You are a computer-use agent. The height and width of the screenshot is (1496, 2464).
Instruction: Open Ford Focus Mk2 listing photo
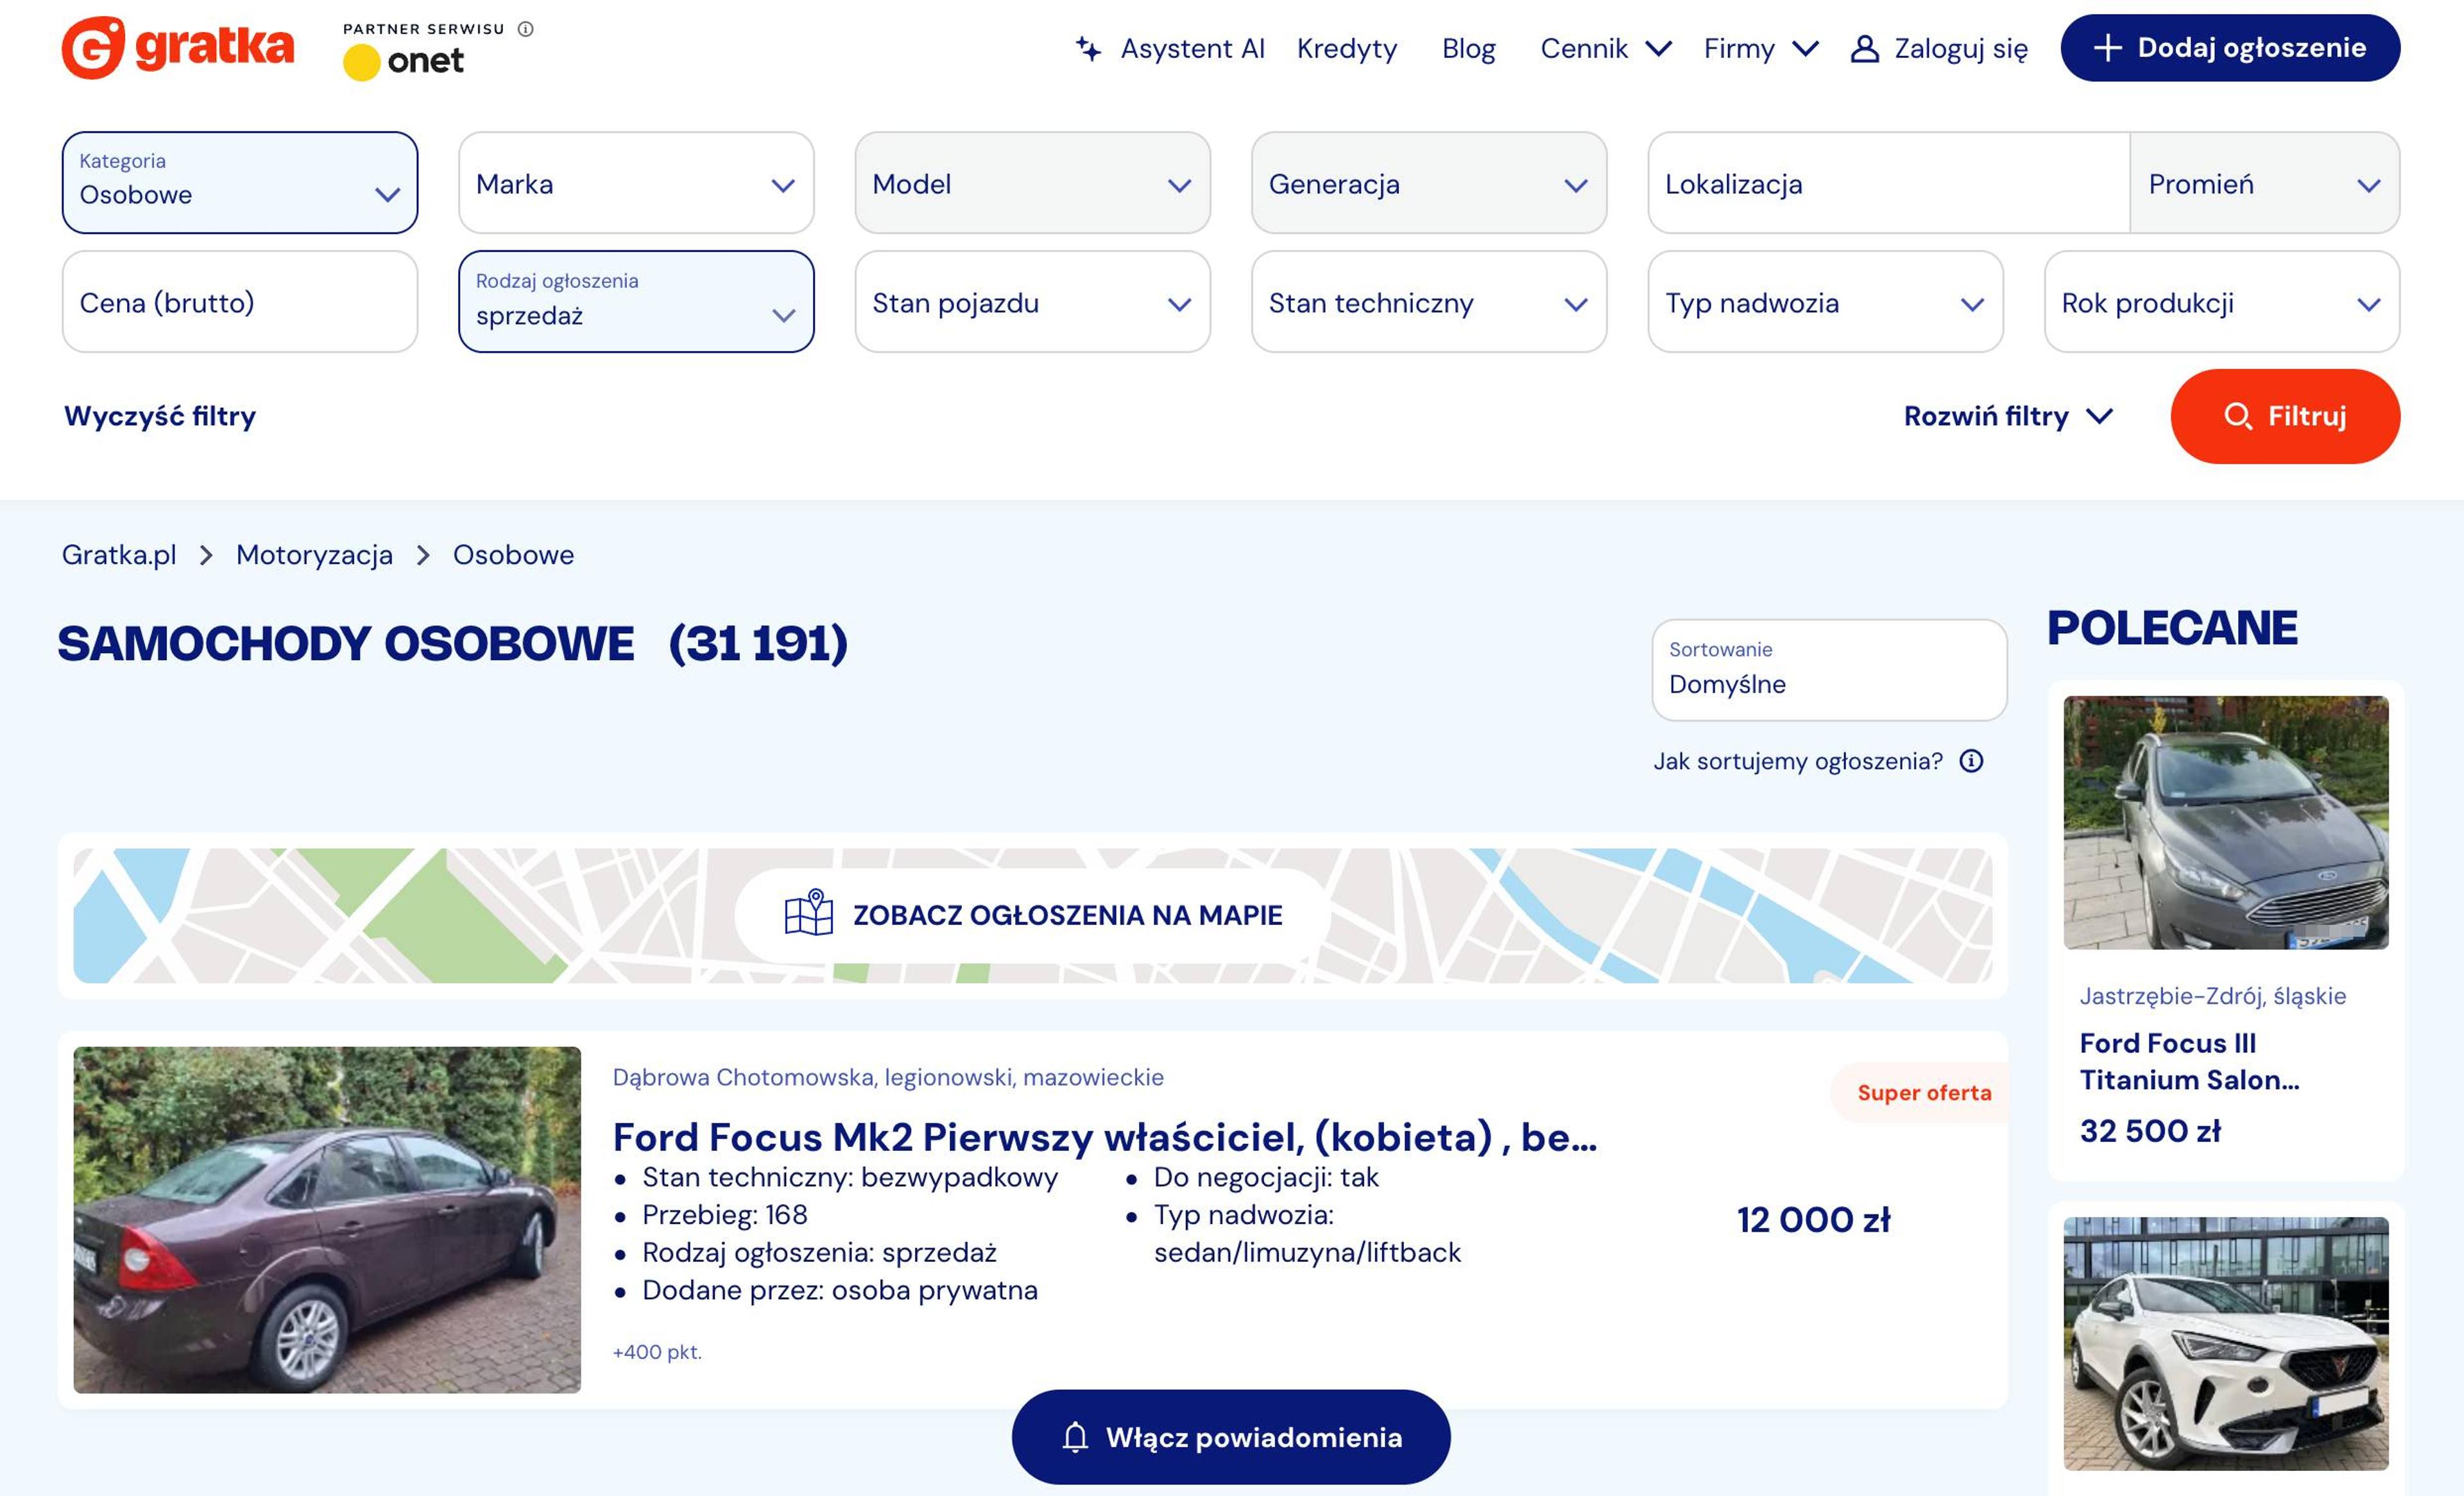click(x=327, y=1220)
